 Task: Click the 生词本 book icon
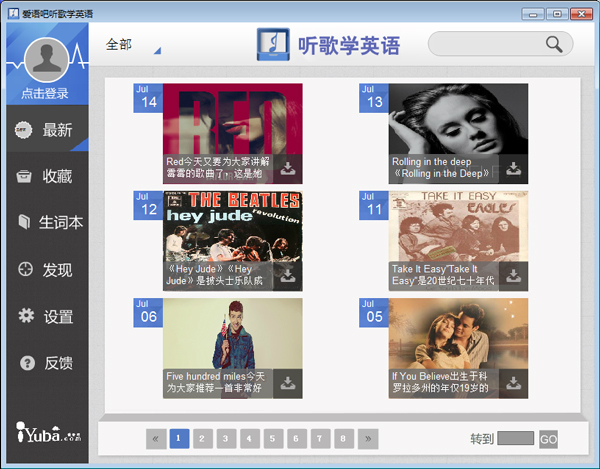click(24, 221)
